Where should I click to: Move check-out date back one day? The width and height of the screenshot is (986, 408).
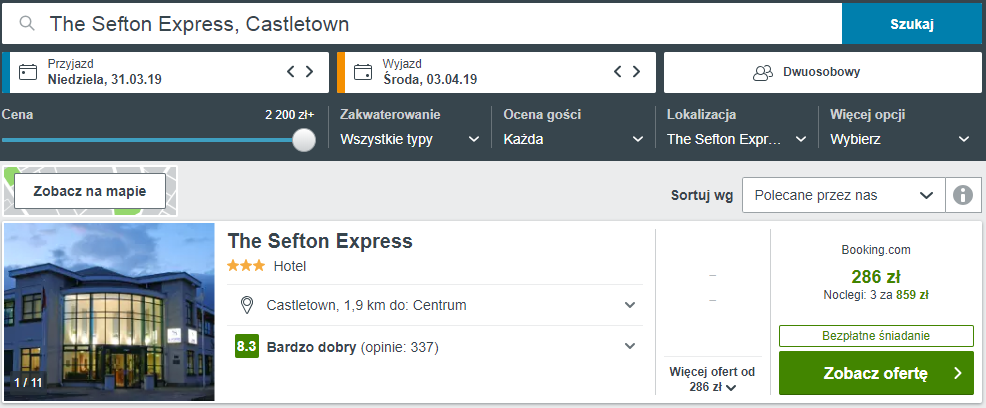pyautogui.click(x=618, y=72)
